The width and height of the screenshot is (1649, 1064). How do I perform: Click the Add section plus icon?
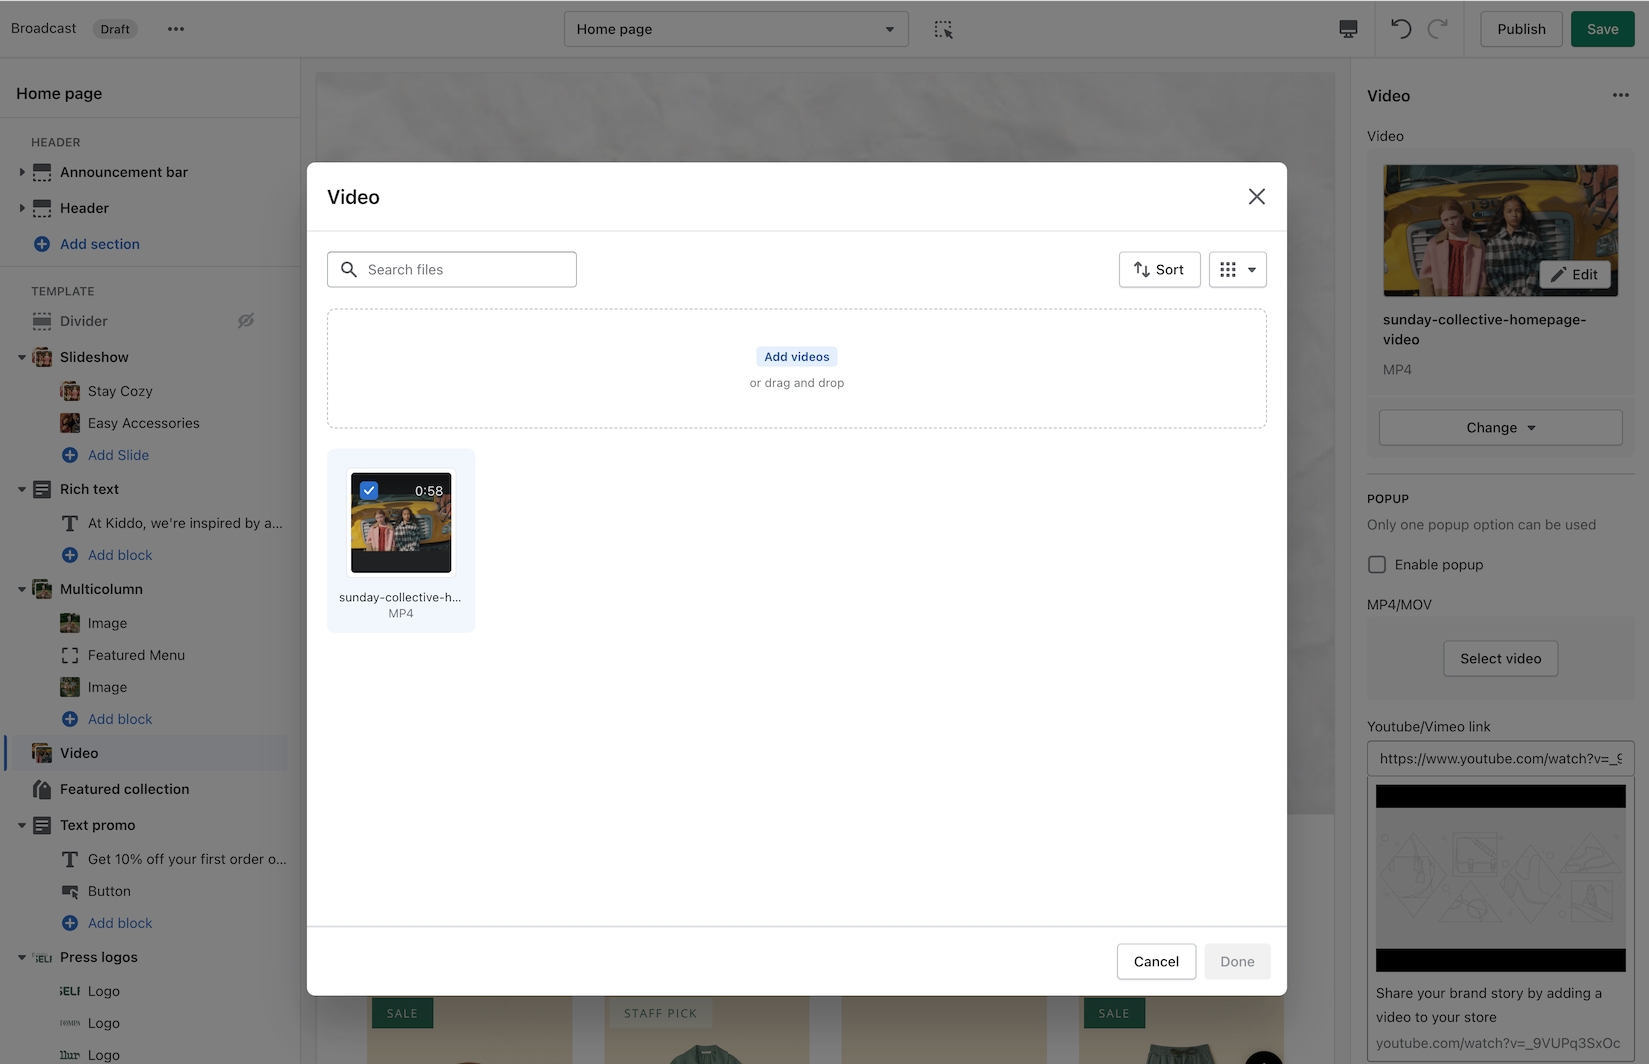[42, 244]
